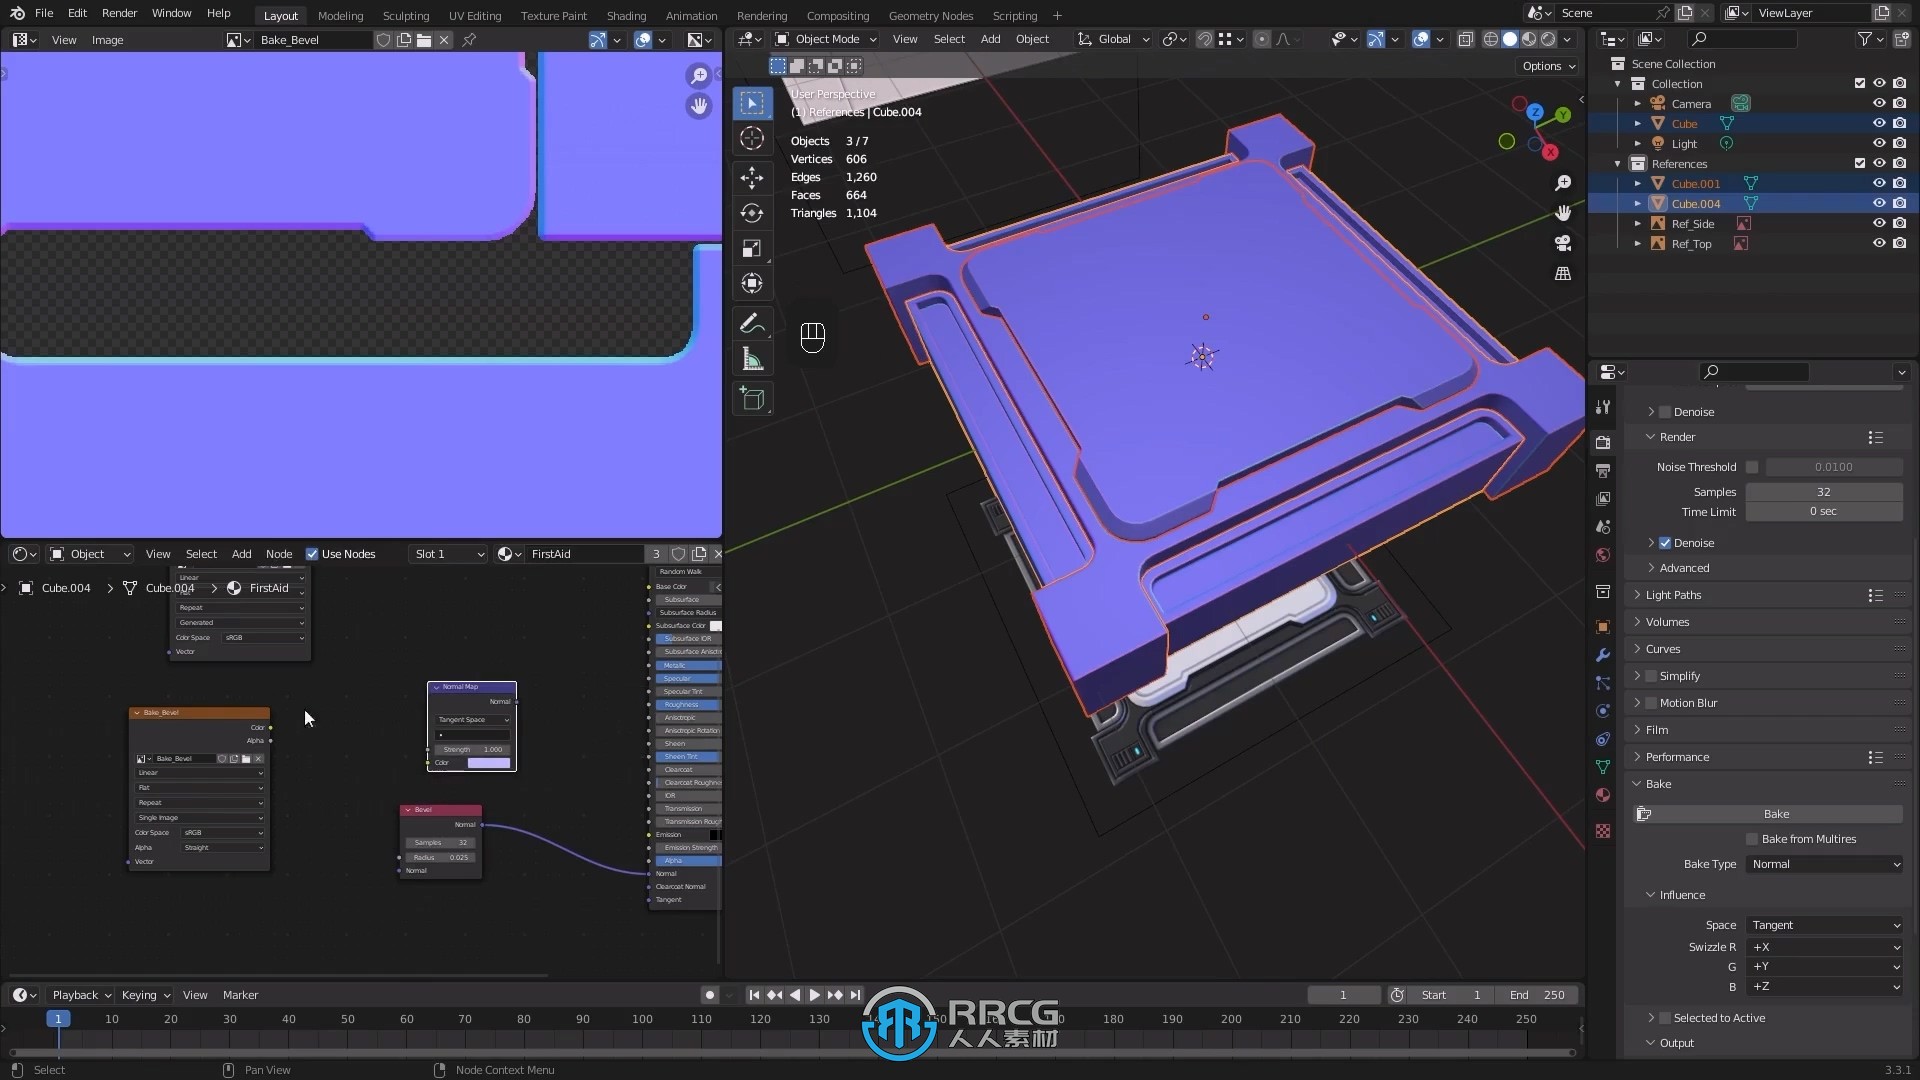This screenshot has height=1080, width=1920.
Task: Select the Move tool in the viewport
Action: 752,178
